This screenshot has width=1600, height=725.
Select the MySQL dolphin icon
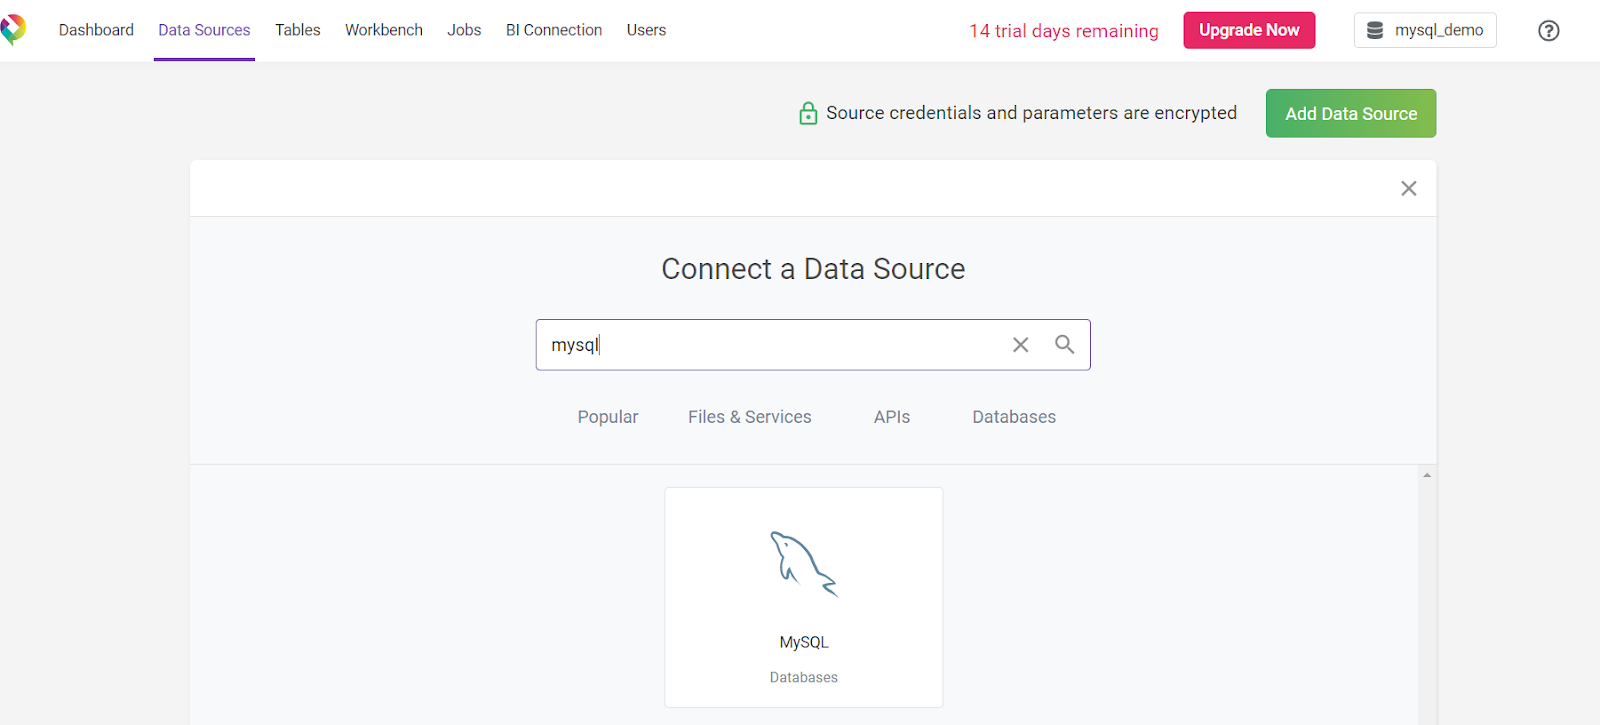point(803,565)
